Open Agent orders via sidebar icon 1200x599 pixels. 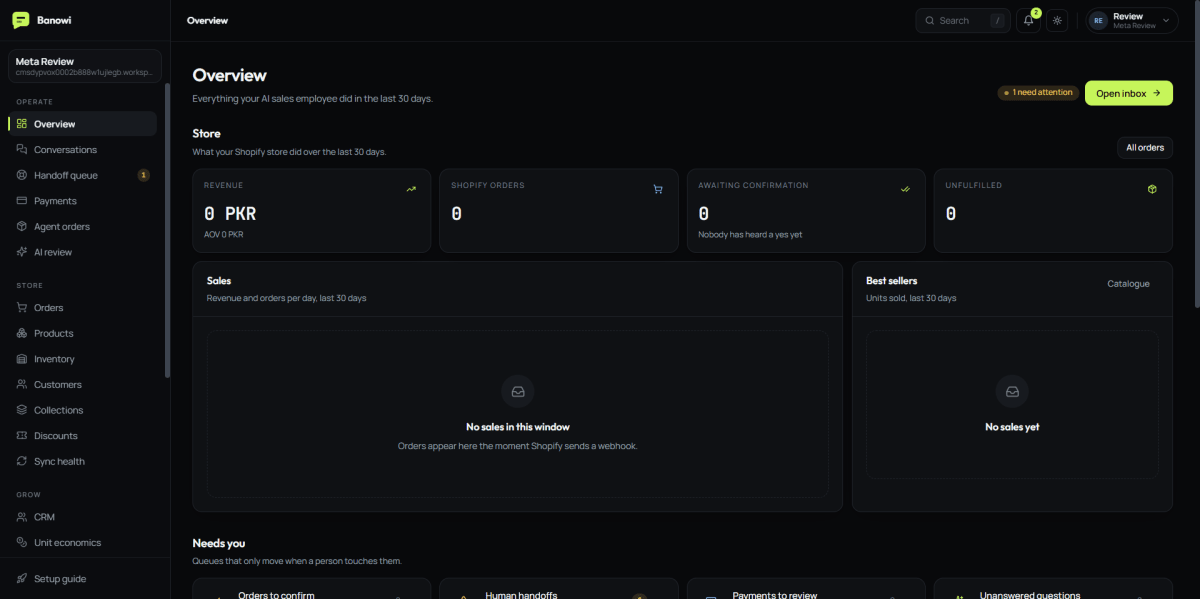[22, 227]
